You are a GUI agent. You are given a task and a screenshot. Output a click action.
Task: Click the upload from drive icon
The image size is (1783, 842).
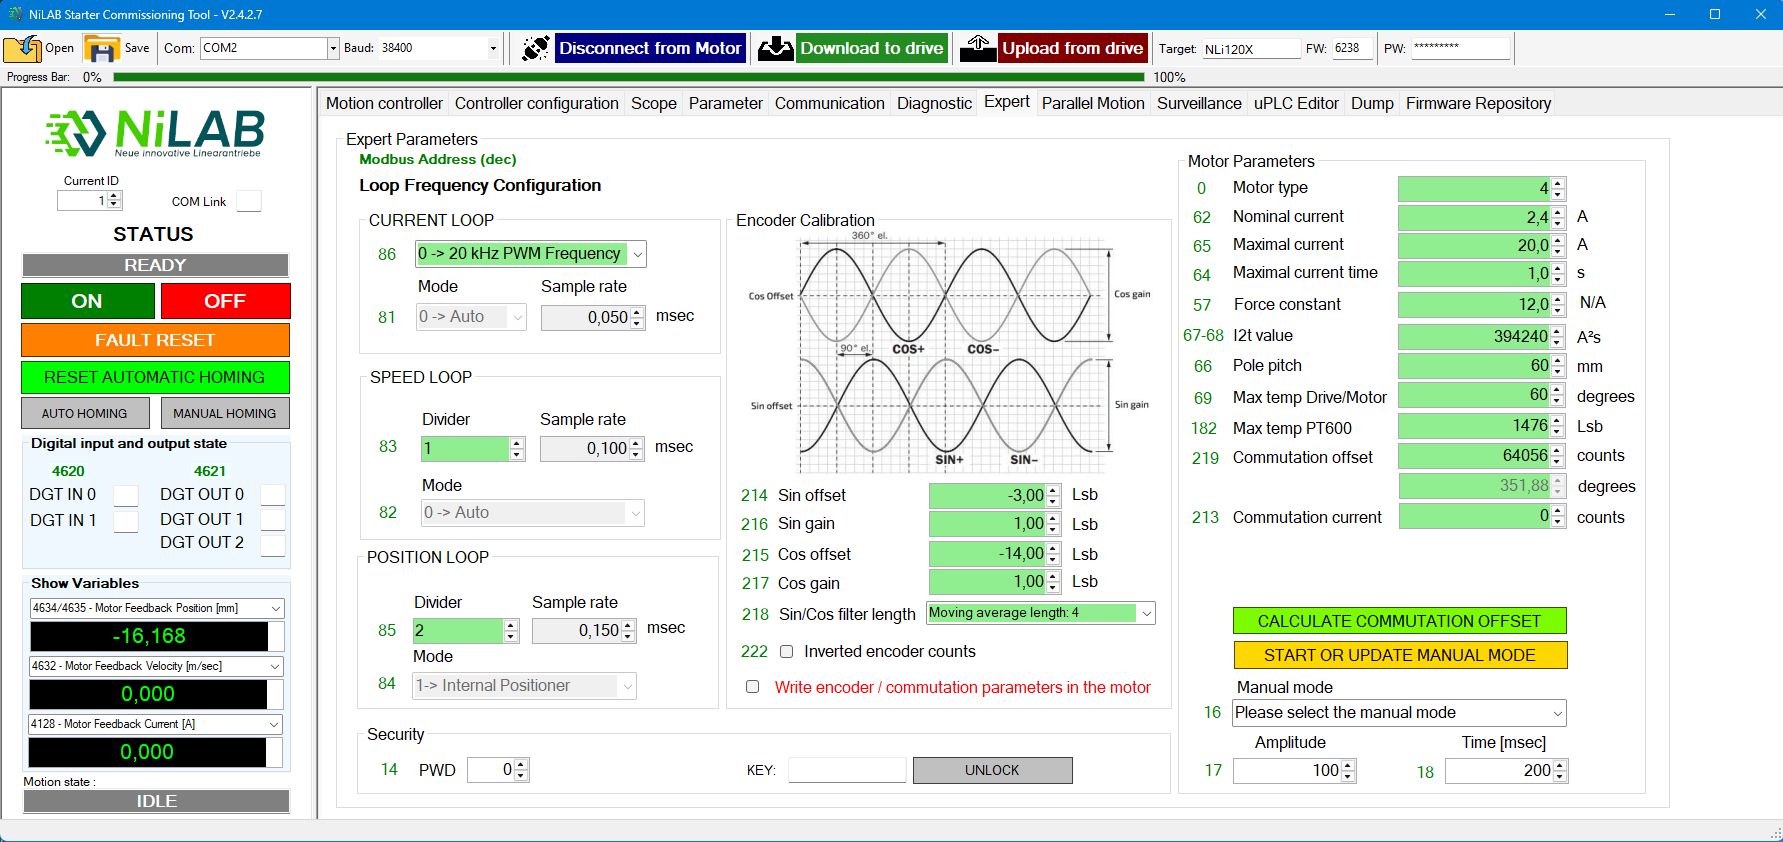pyautogui.click(x=978, y=48)
